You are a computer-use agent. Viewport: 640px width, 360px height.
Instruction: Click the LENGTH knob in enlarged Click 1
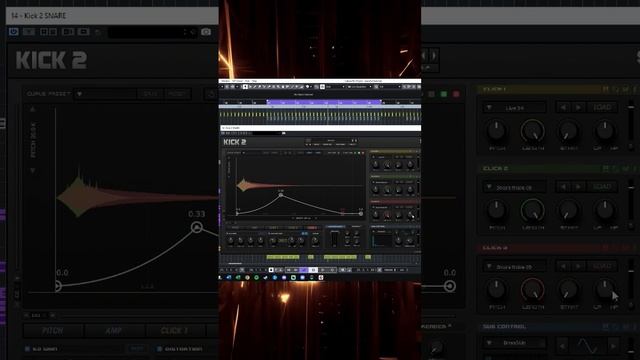[x=533, y=131]
